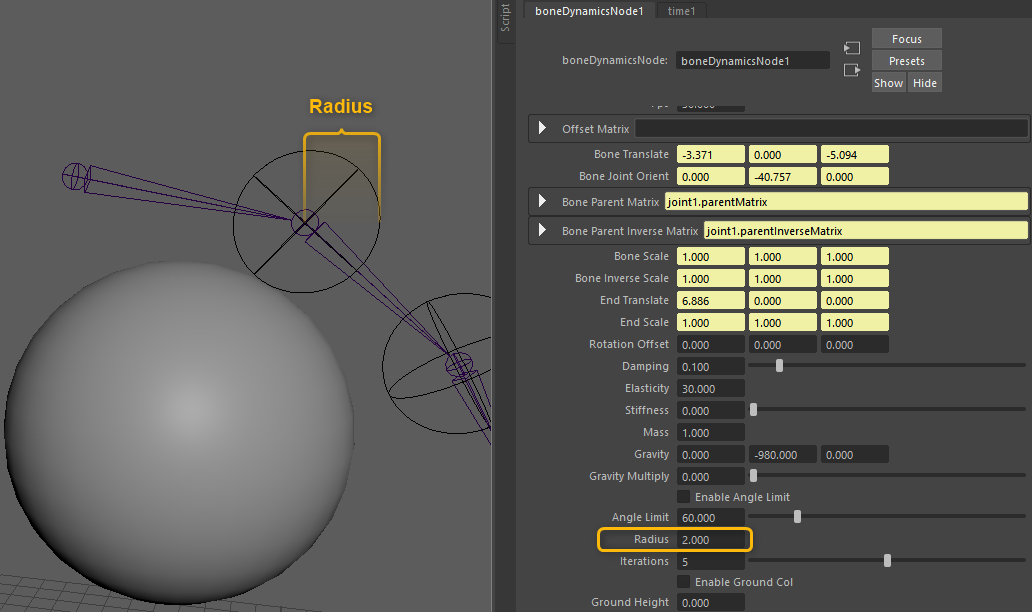The width and height of the screenshot is (1032, 612).
Task: Click the Iterations slider handle
Action: [x=887, y=561]
